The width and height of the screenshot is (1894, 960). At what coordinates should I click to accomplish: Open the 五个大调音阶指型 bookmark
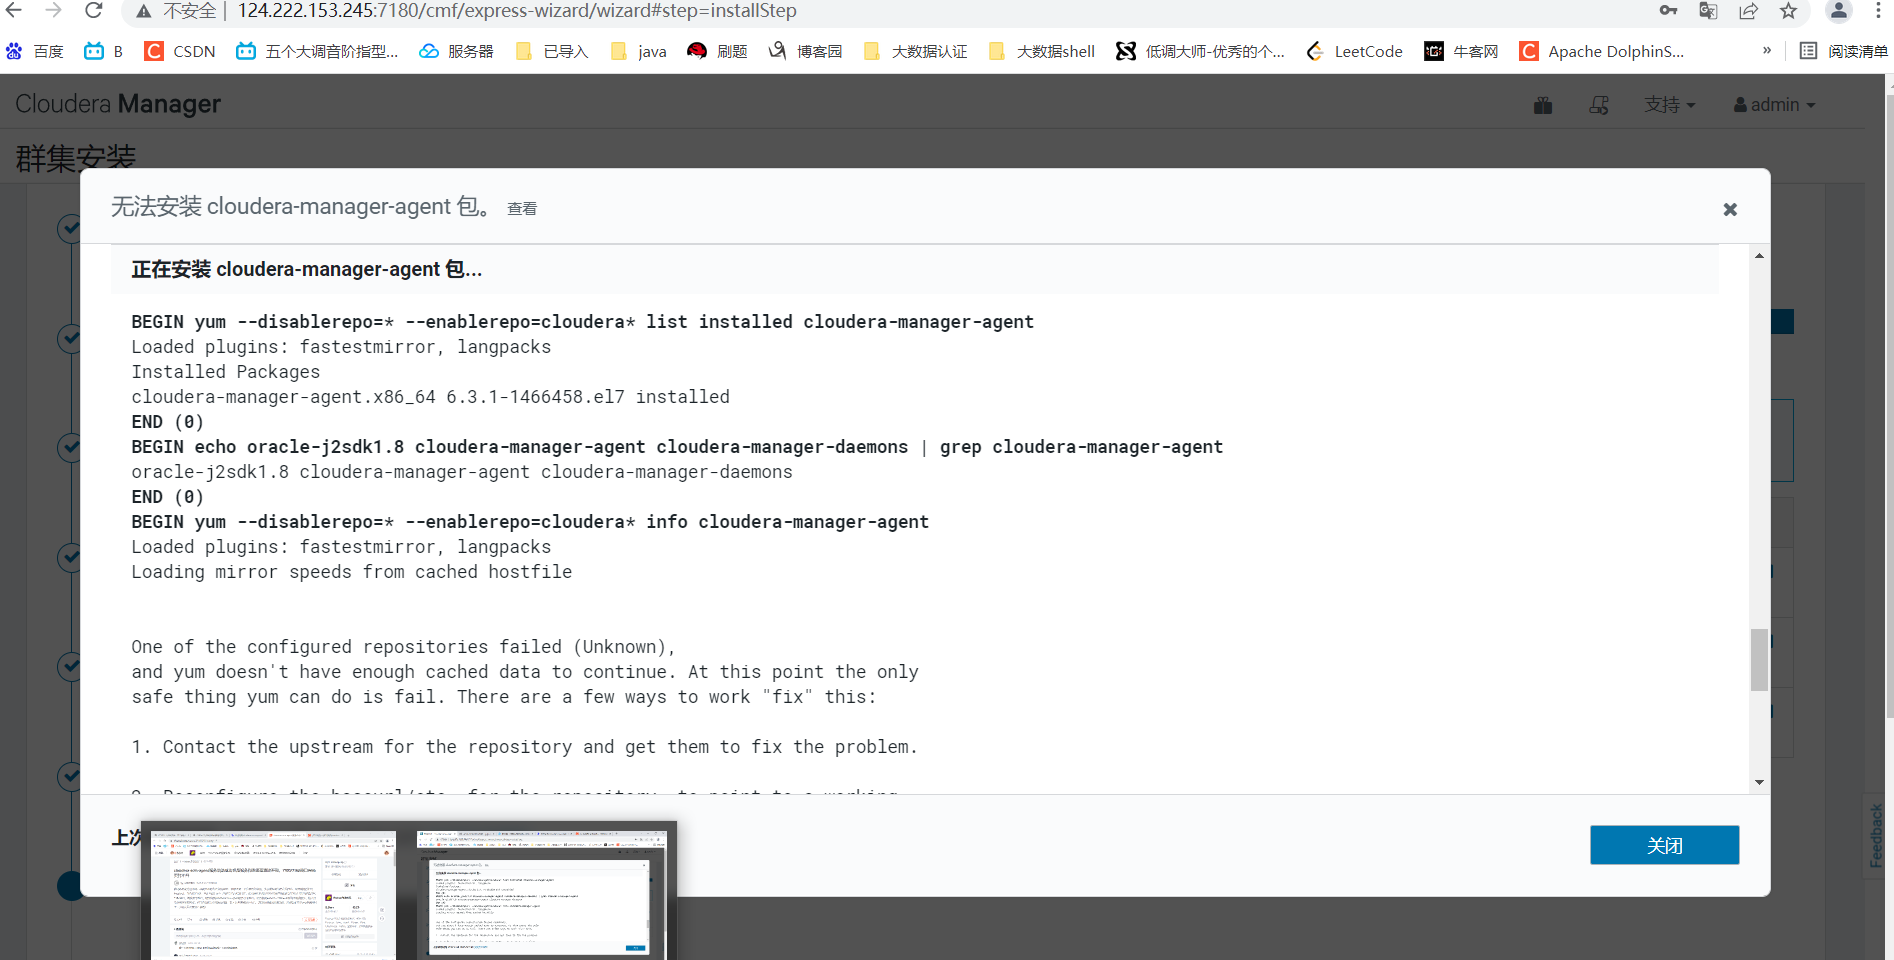pyautogui.click(x=317, y=51)
